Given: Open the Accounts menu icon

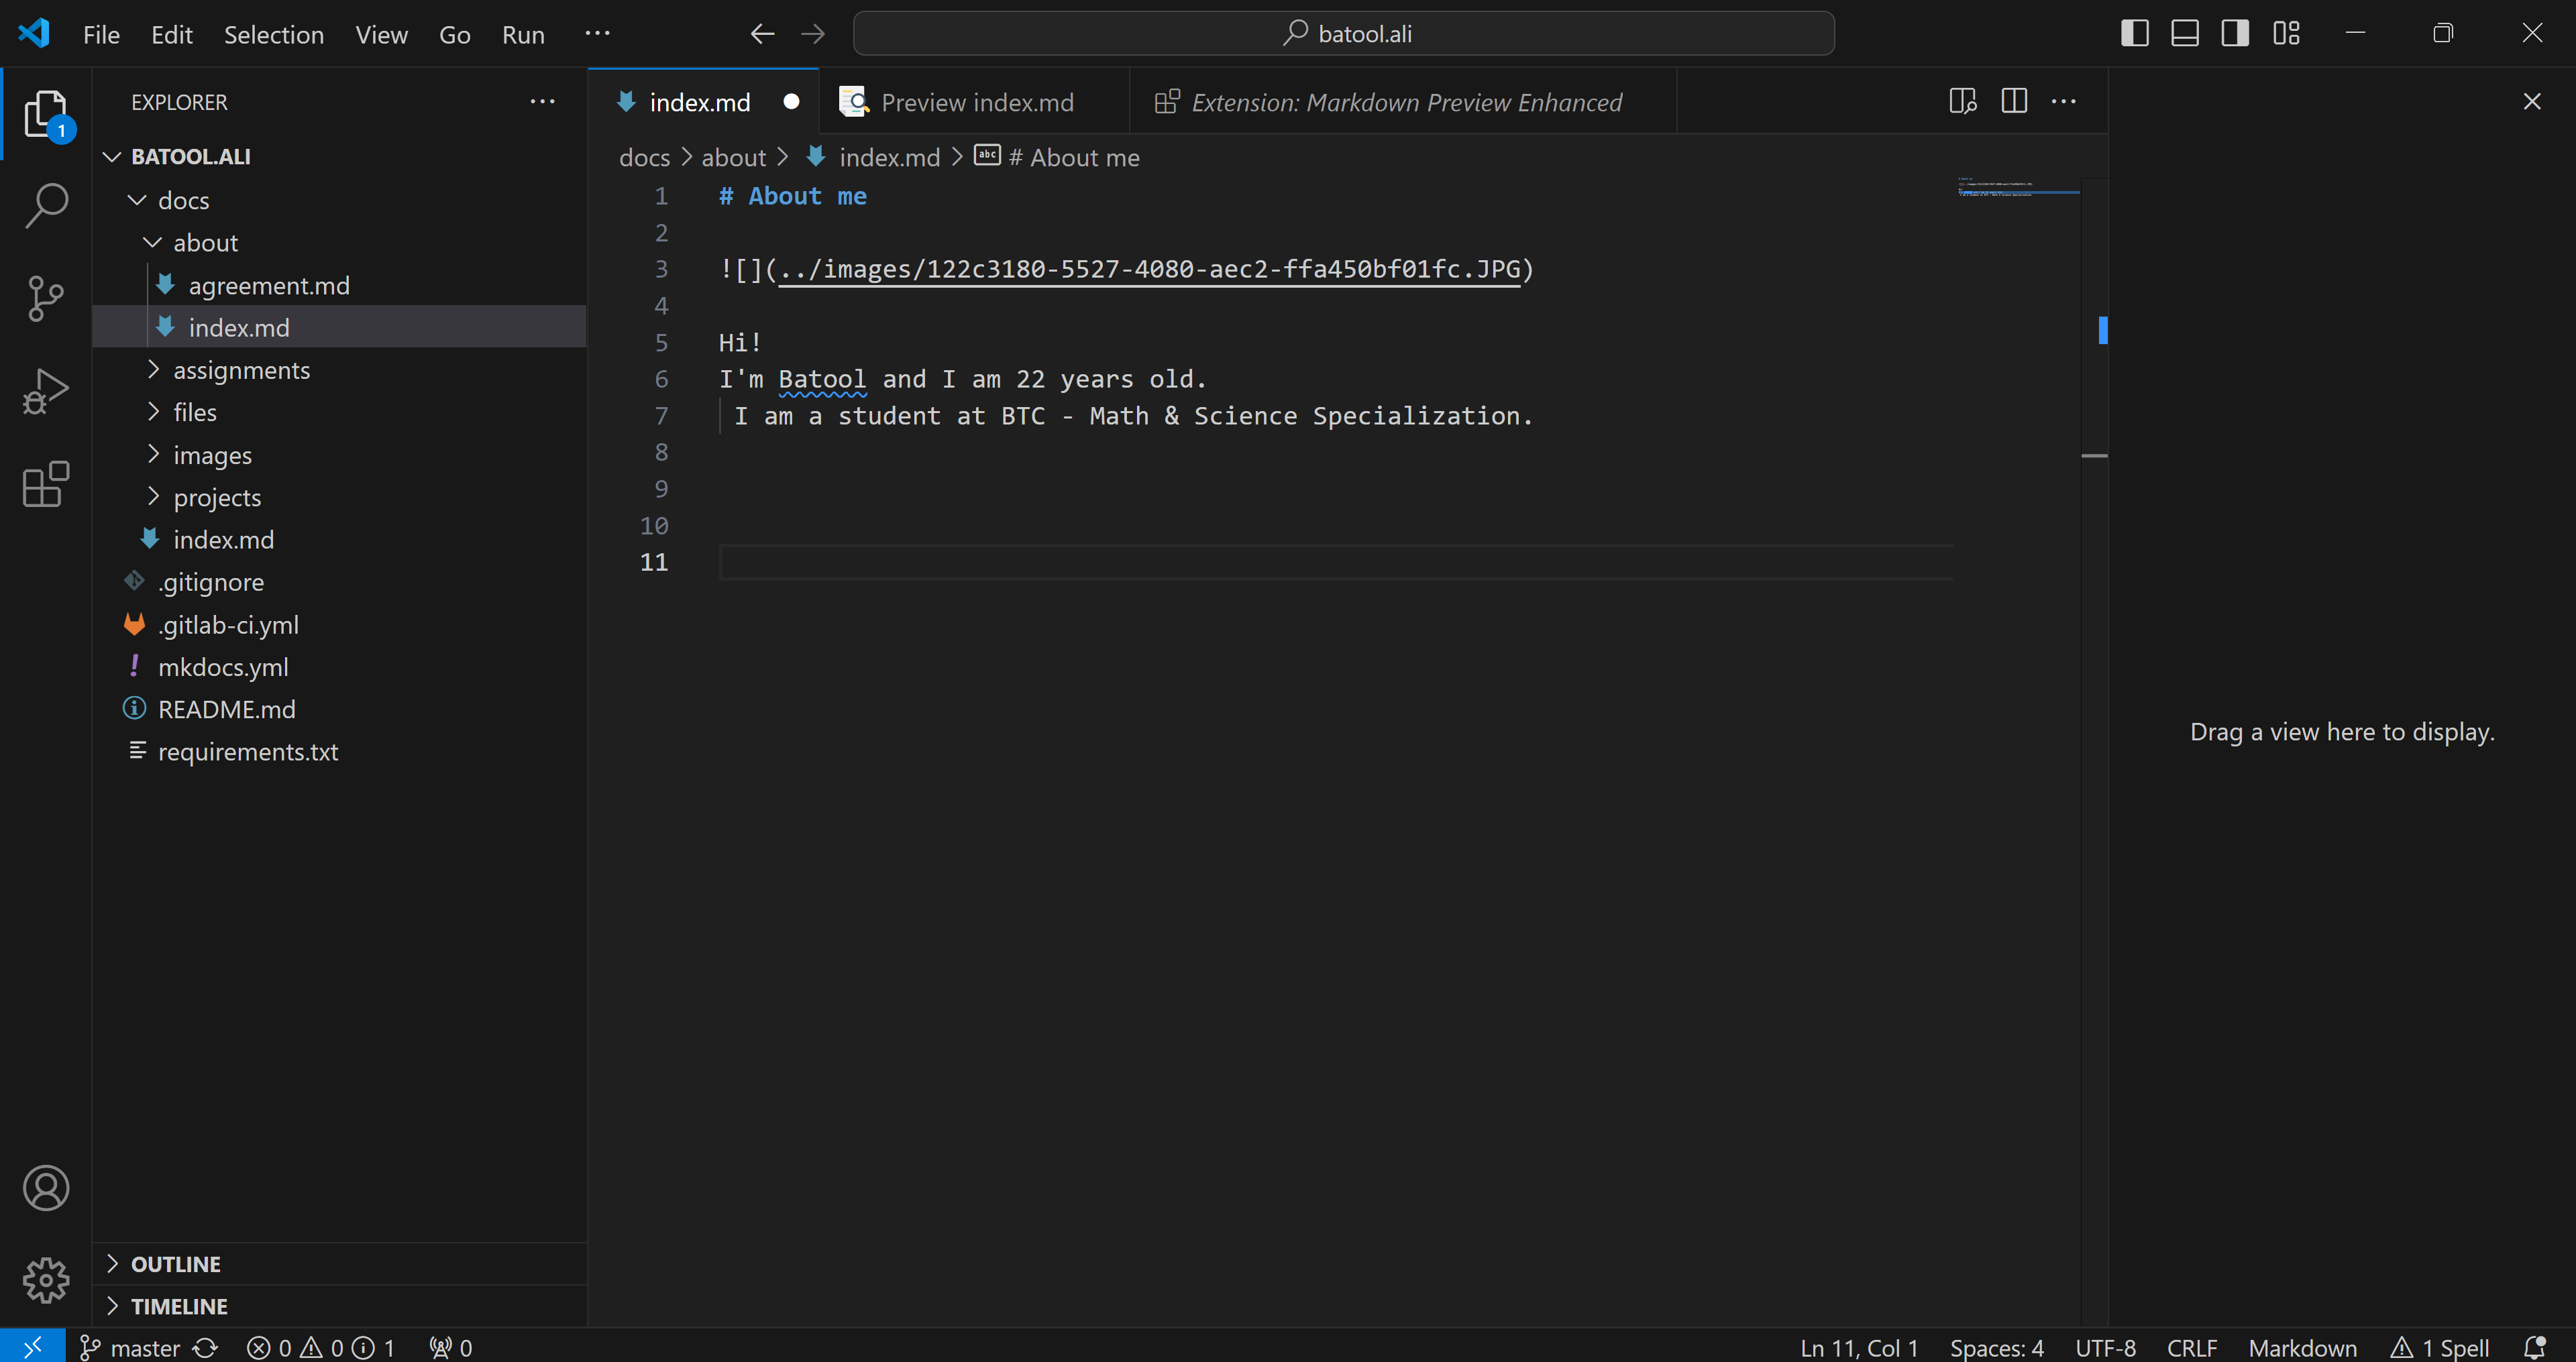Looking at the screenshot, I should (x=45, y=1188).
